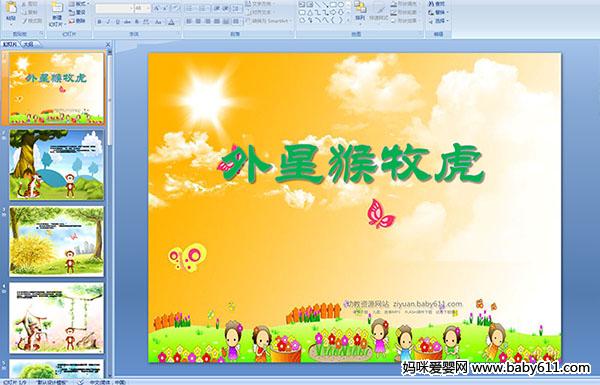Switch to the Slides pane tab
The width and height of the screenshot is (600, 385).
[10, 44]
